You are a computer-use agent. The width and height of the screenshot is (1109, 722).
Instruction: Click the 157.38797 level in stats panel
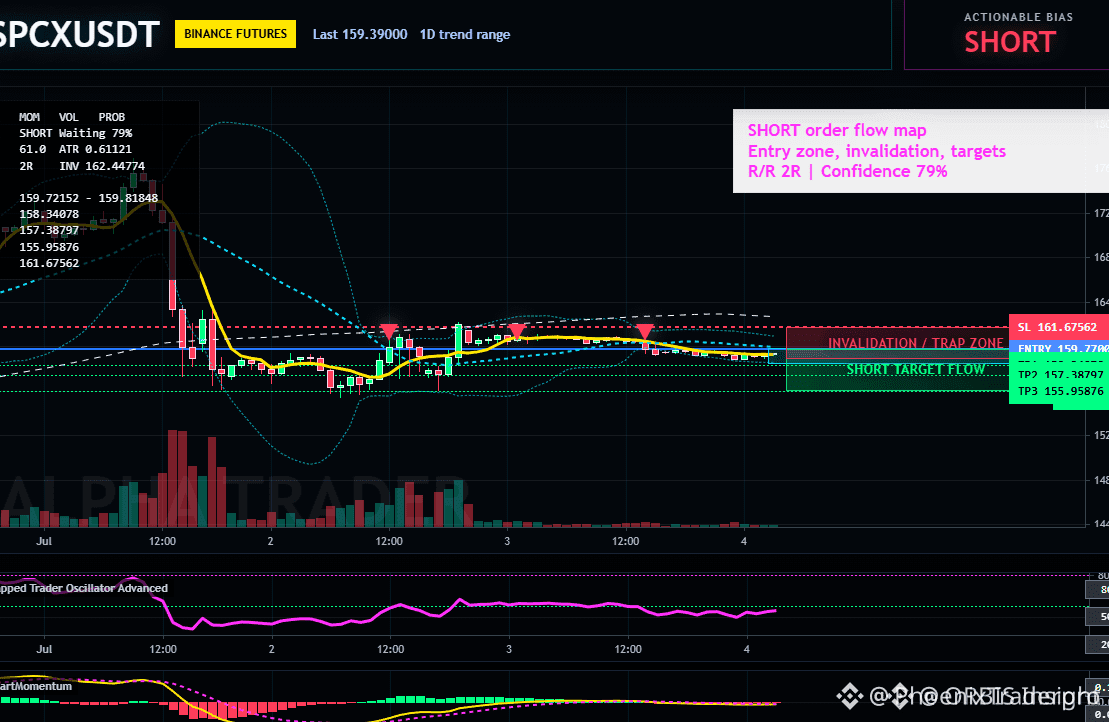tap(49, 231)
